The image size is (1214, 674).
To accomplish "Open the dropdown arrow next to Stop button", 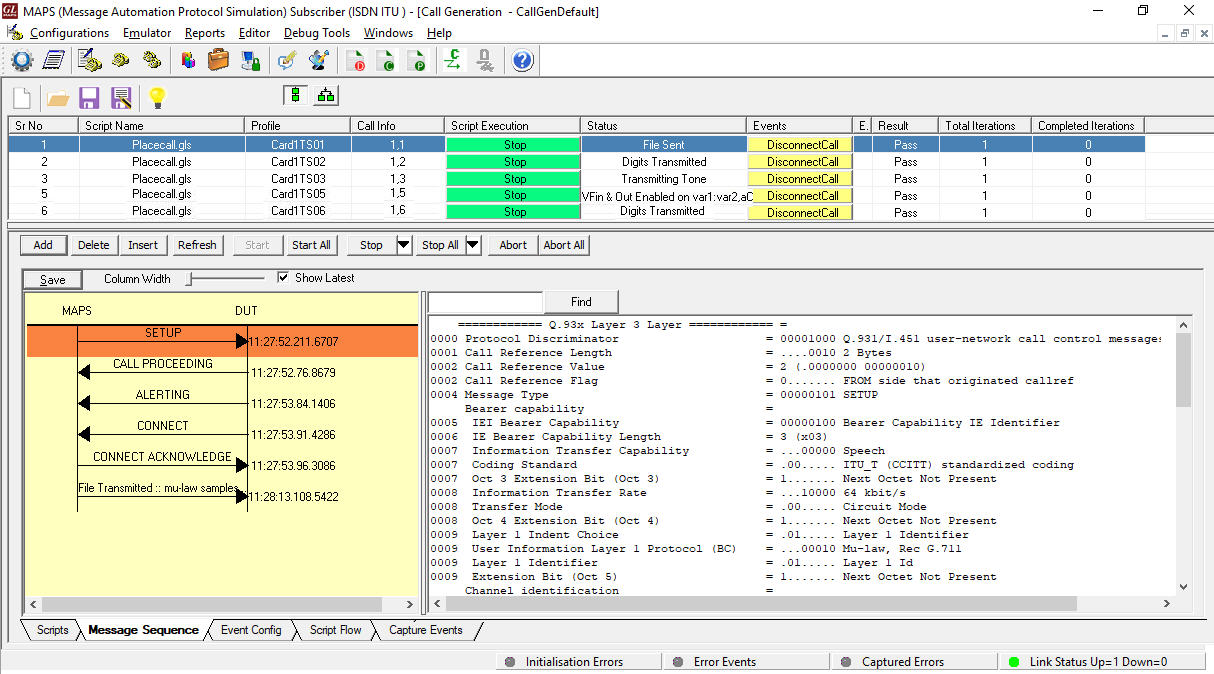I will (x=404, y=245).
